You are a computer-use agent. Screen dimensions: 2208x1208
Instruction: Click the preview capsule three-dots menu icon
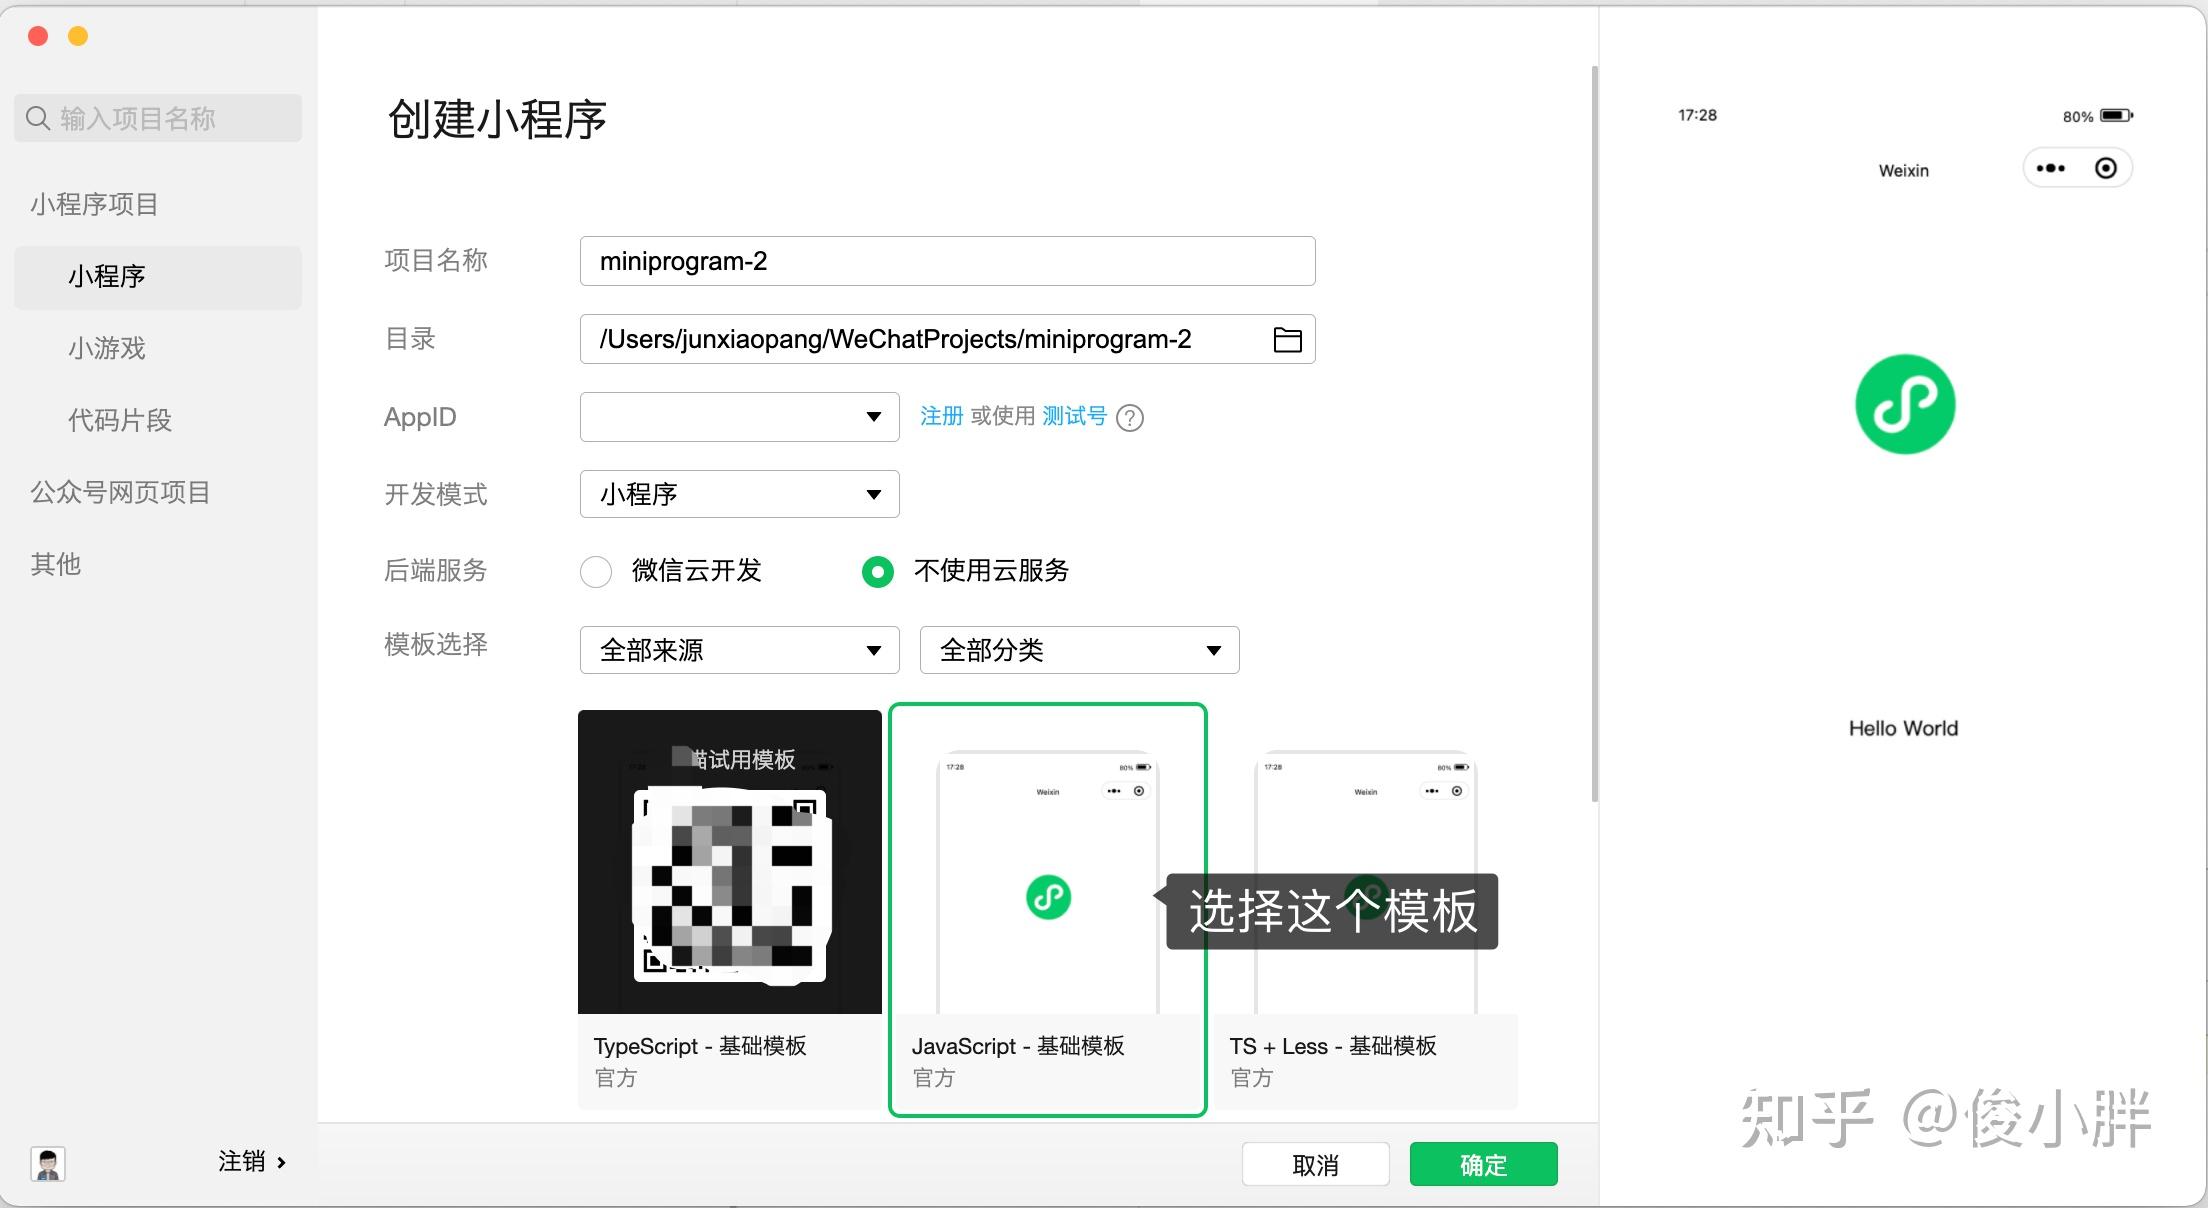coord(2051,168)
